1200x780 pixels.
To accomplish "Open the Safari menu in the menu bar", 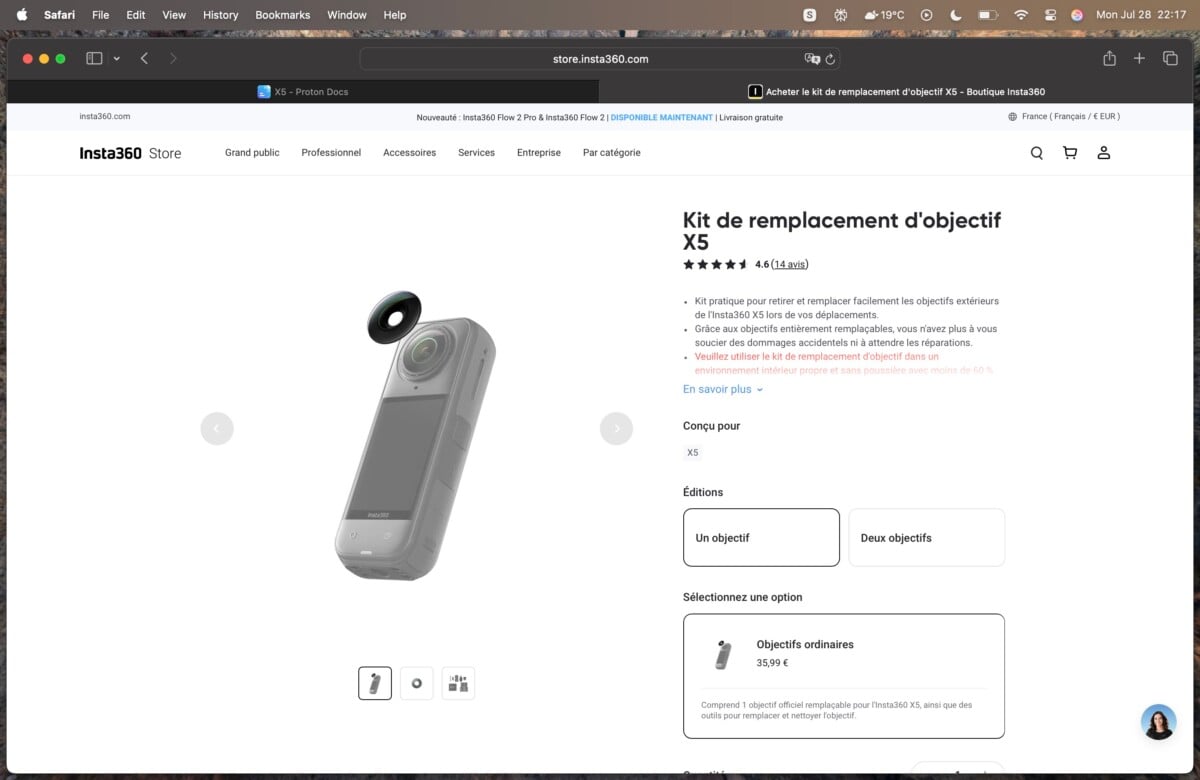I will coord(59,15).
